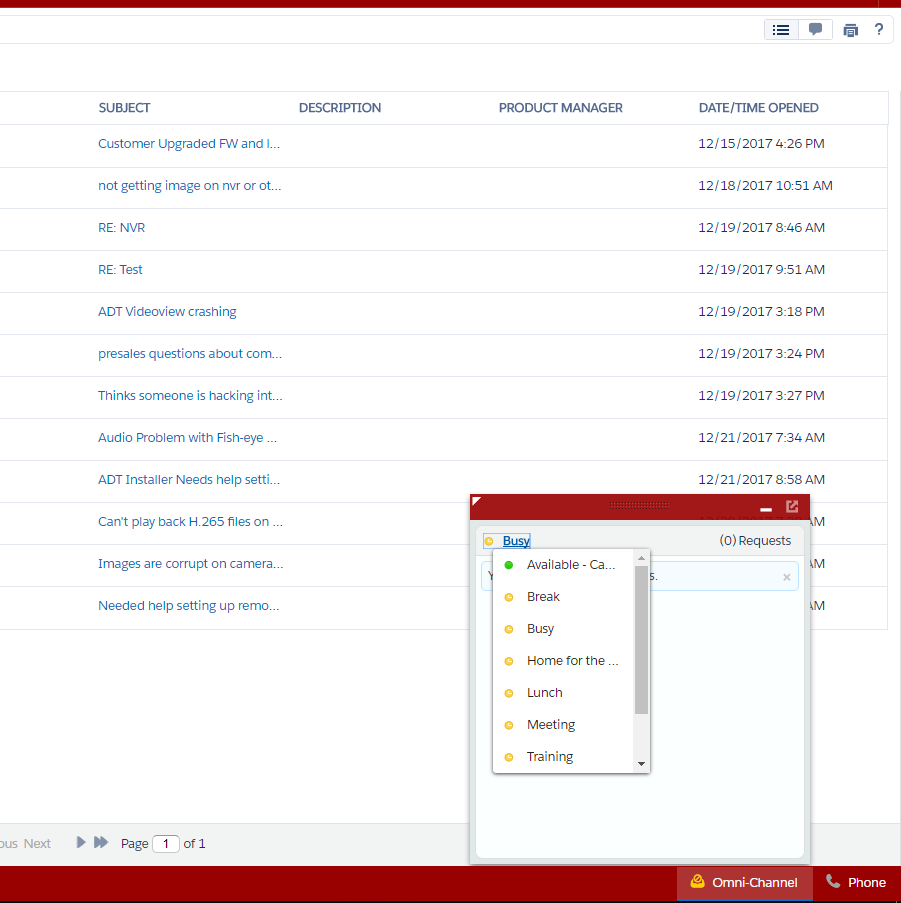Open the Busy status dropdown
The height and width of the screenshot is (903, 901).
coord(516,541)
